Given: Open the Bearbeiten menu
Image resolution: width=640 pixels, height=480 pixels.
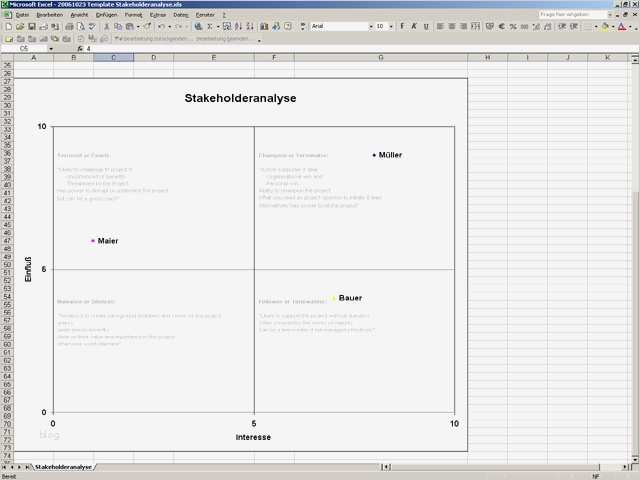Looking at the screenshot, I should 50,15.
